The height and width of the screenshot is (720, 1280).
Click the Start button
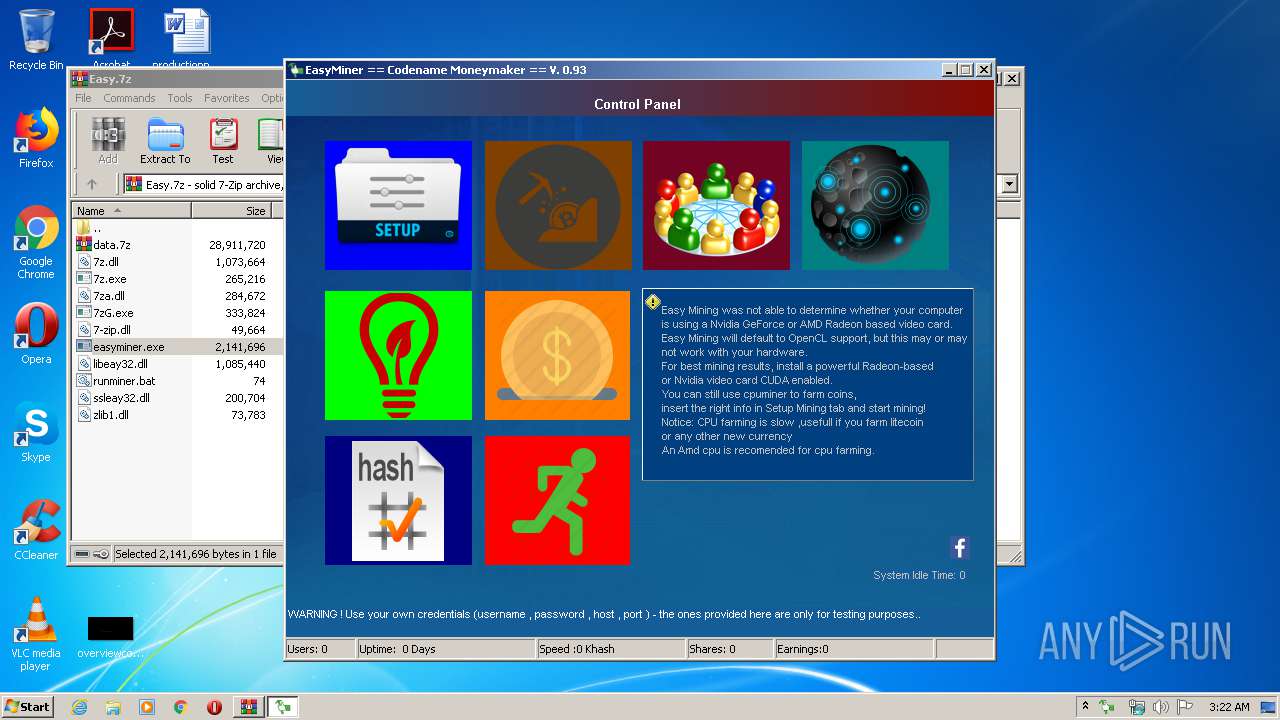27,706
